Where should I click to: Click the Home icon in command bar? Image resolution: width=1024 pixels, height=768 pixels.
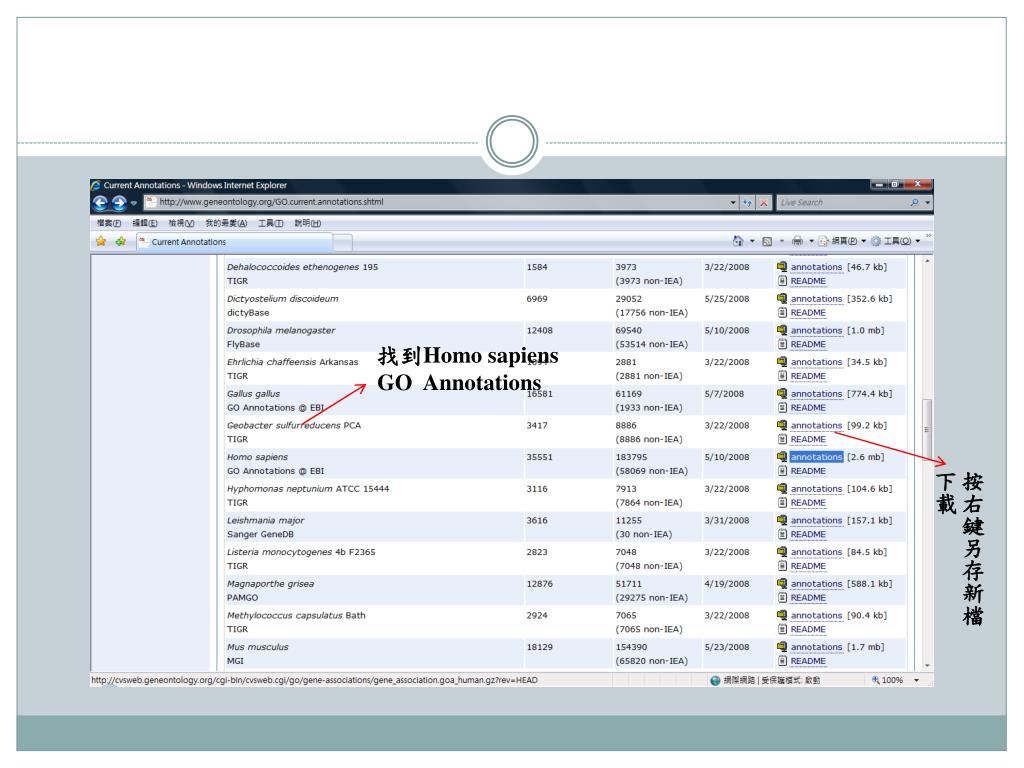[738, 241]
